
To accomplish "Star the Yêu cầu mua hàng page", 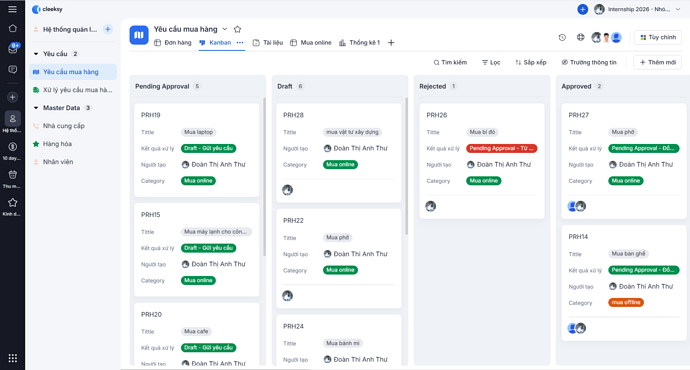I will [238, 29].
